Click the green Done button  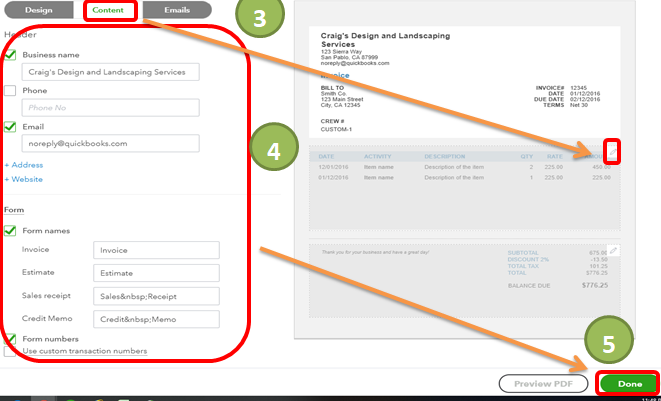[629, 384]
